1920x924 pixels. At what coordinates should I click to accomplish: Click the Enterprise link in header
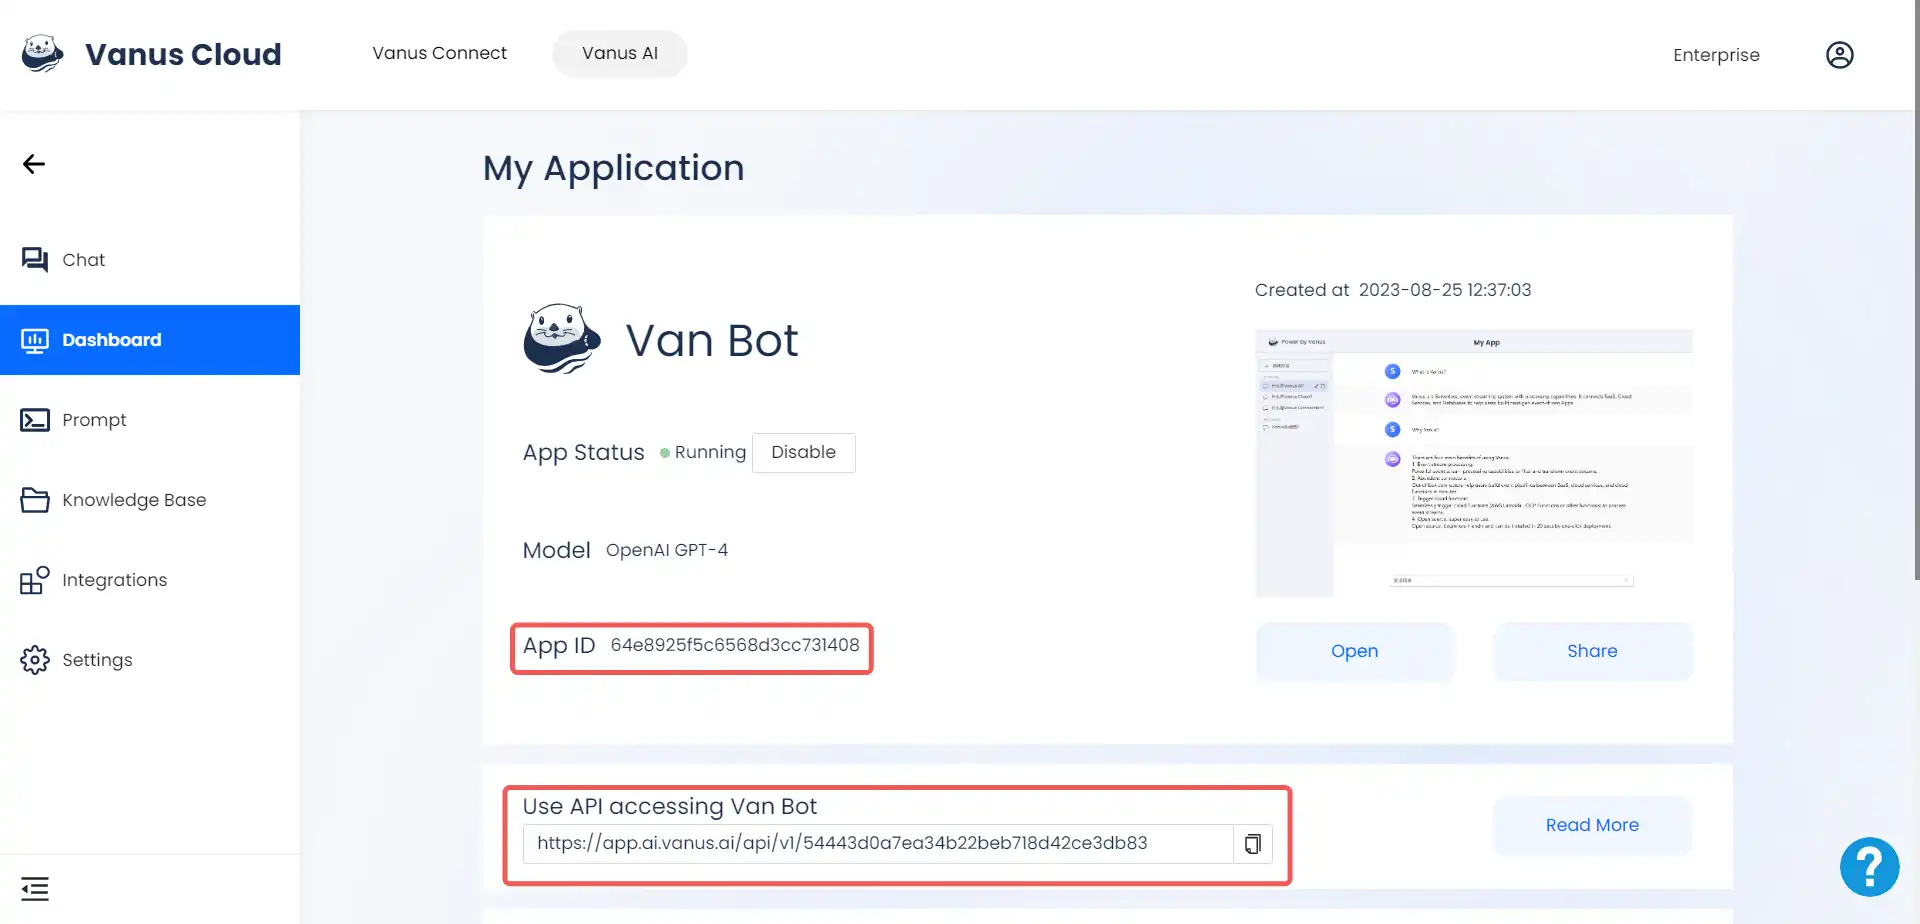(x=1716, y=55)
